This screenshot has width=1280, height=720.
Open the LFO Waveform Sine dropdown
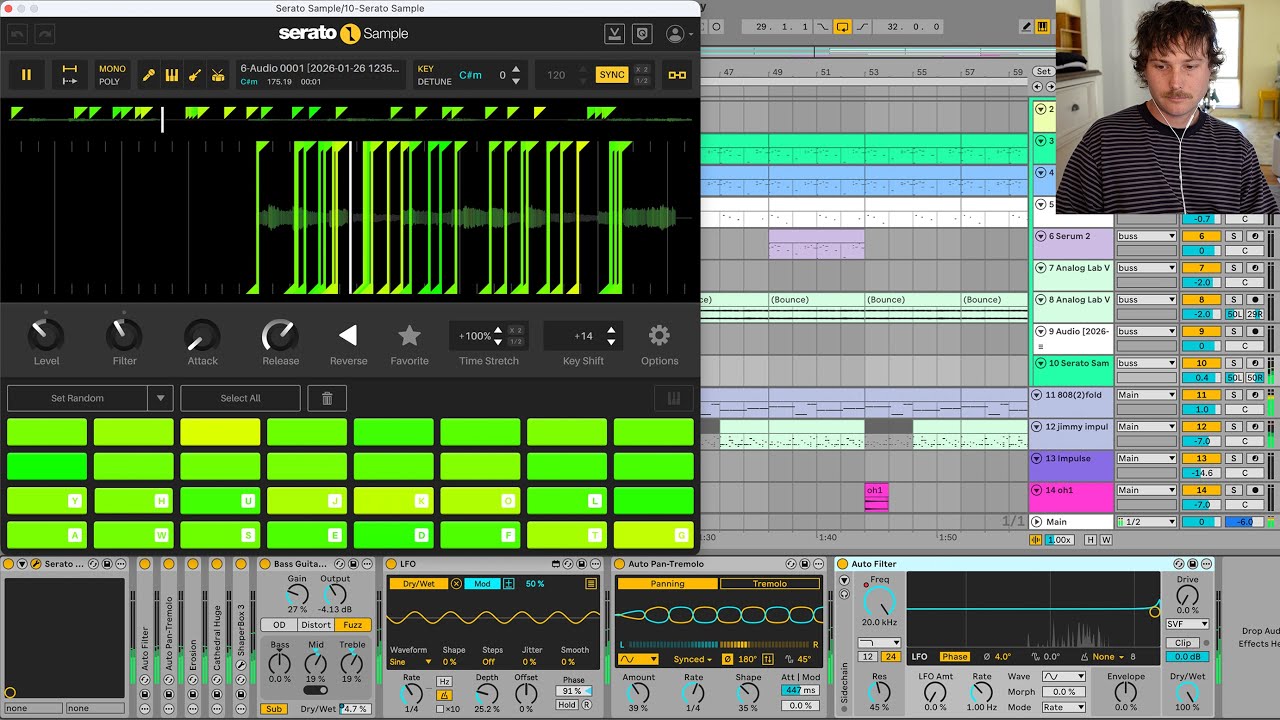coord(411,662)
